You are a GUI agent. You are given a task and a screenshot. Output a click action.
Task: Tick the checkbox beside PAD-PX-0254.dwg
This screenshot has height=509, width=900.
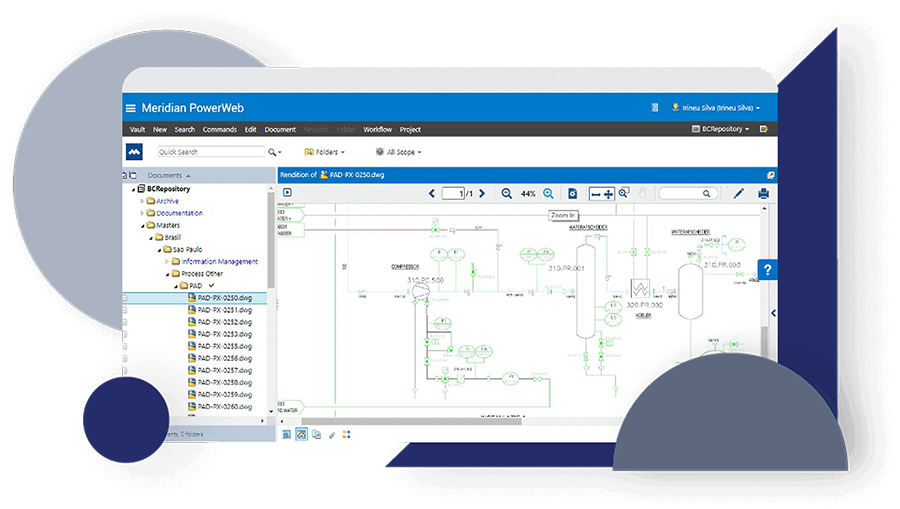(125, 346)
